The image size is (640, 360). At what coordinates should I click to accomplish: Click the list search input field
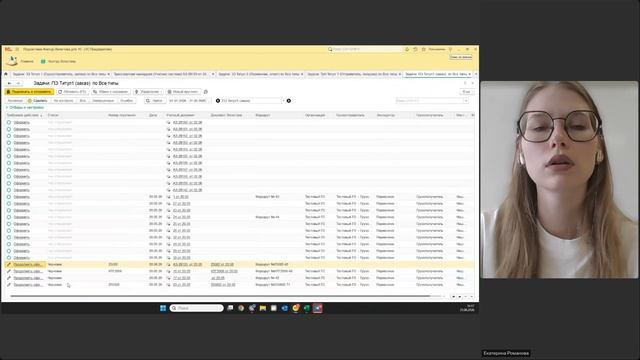pyautogui.click(x=429, y=100)
